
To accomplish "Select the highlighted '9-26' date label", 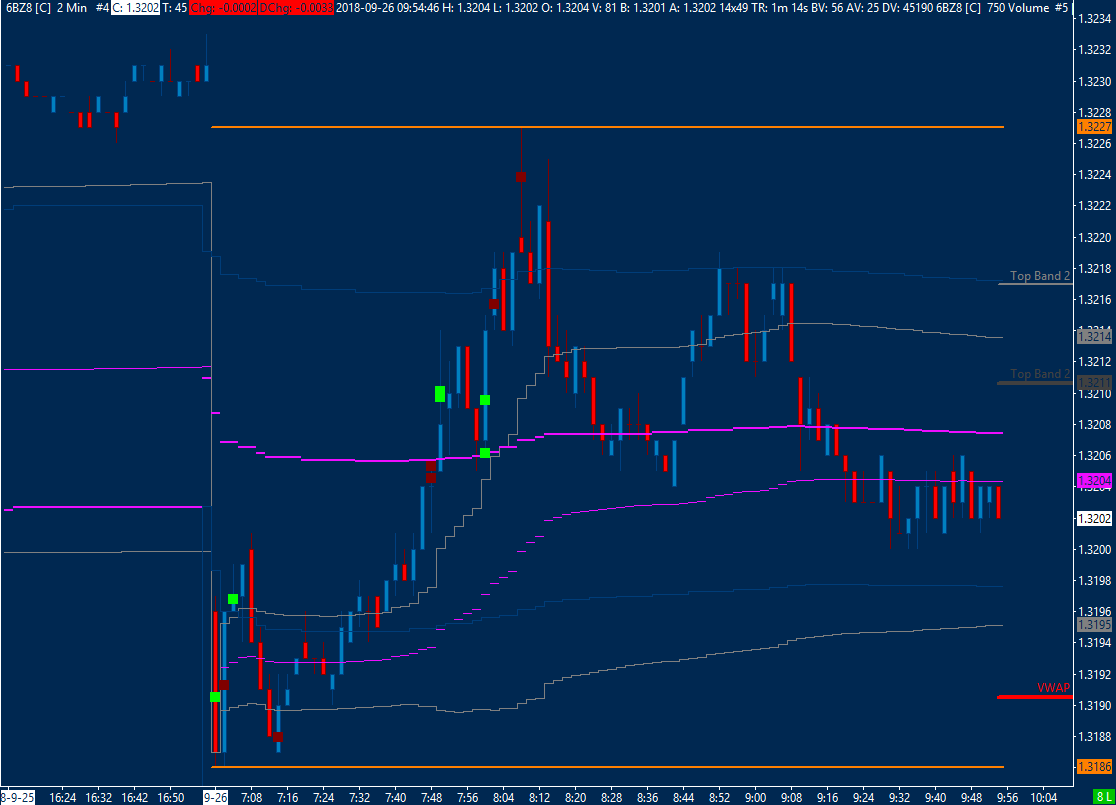I will click(216, 797).
